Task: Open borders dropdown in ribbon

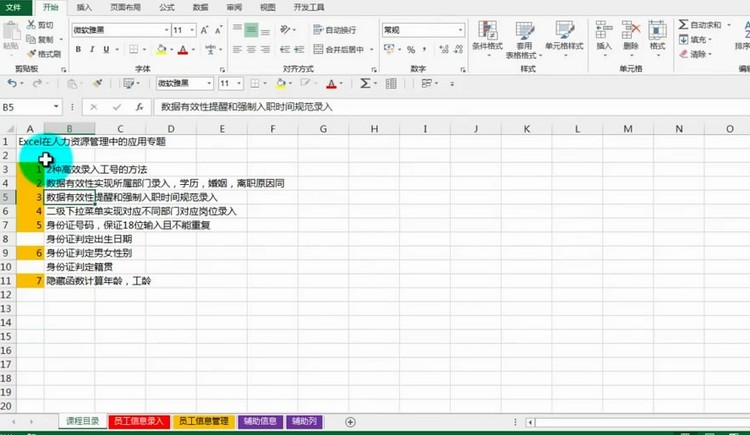Action: point(144,49)
